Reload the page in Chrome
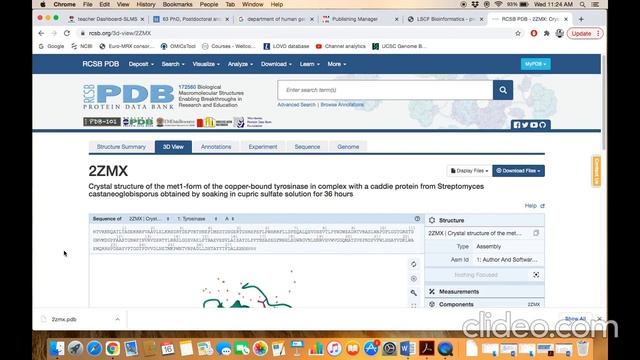 pos(67,33)
